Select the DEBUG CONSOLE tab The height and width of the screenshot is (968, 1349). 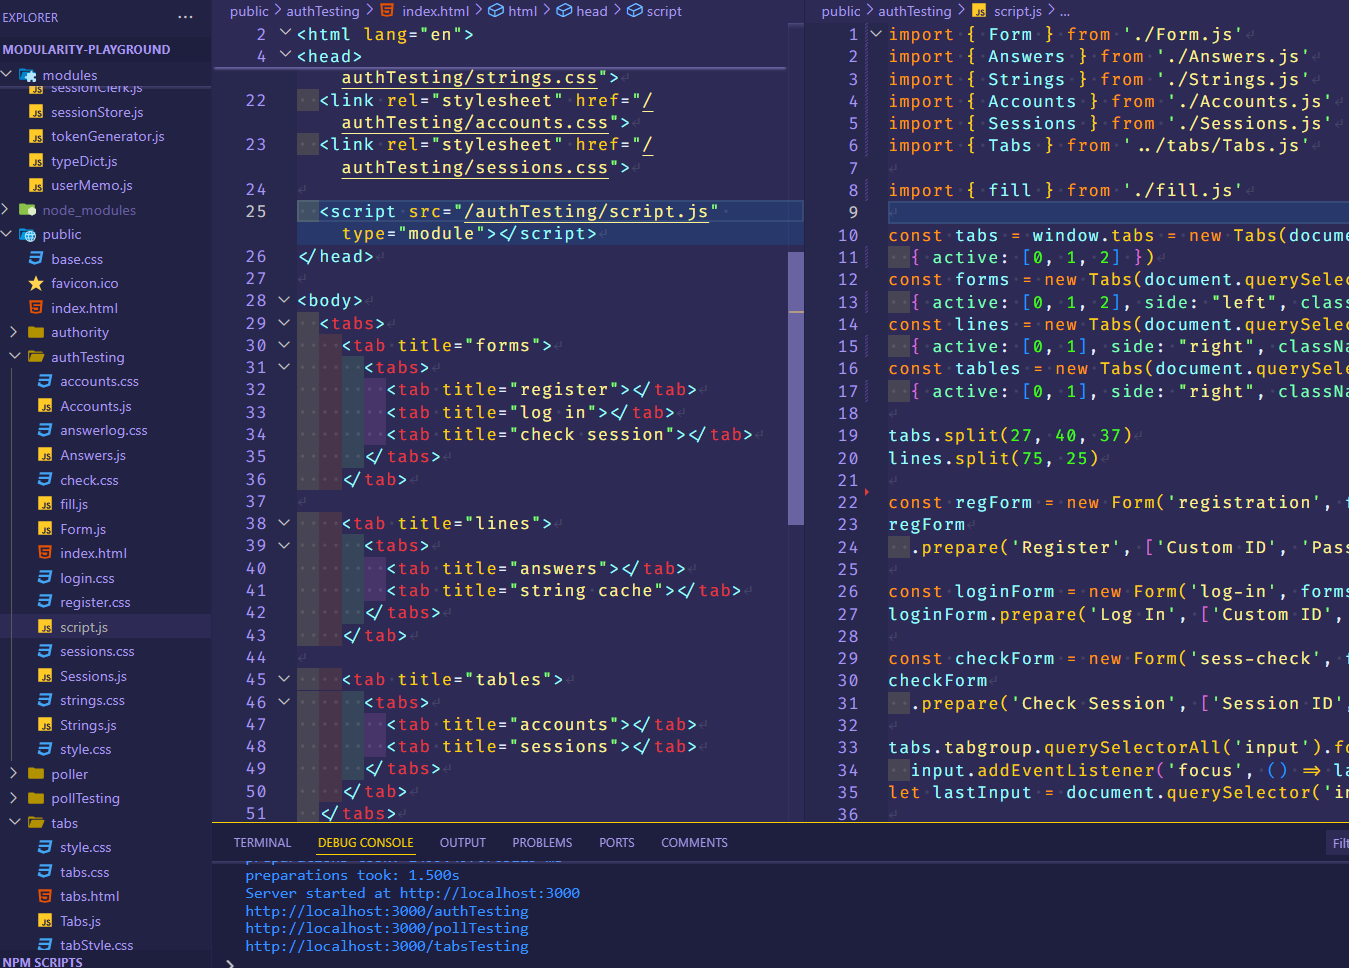click(365, 843)
